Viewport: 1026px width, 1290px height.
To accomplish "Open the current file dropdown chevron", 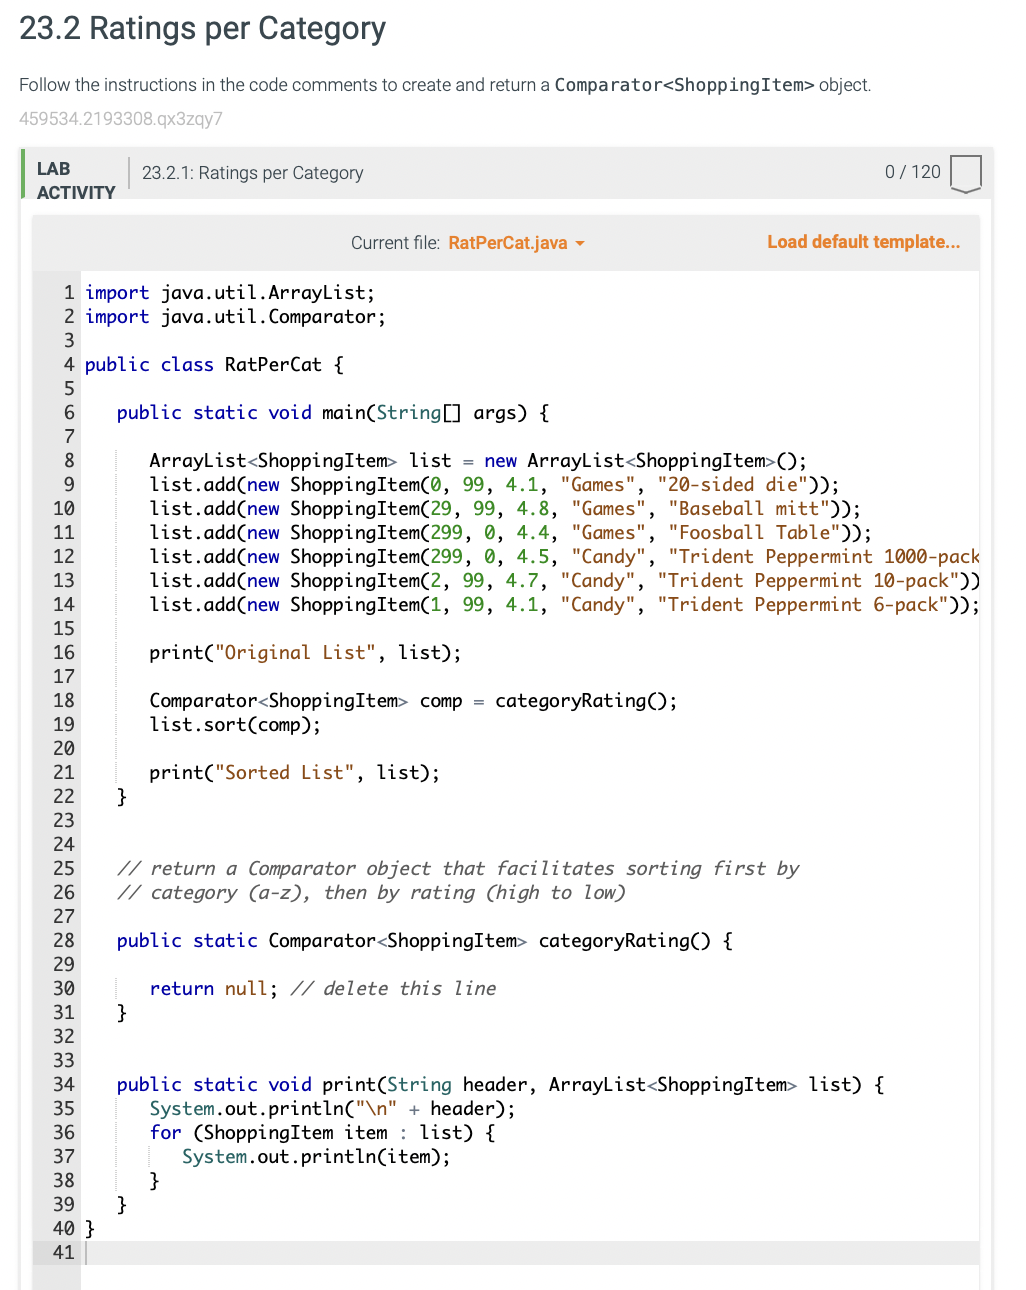I will coord(581,243).
